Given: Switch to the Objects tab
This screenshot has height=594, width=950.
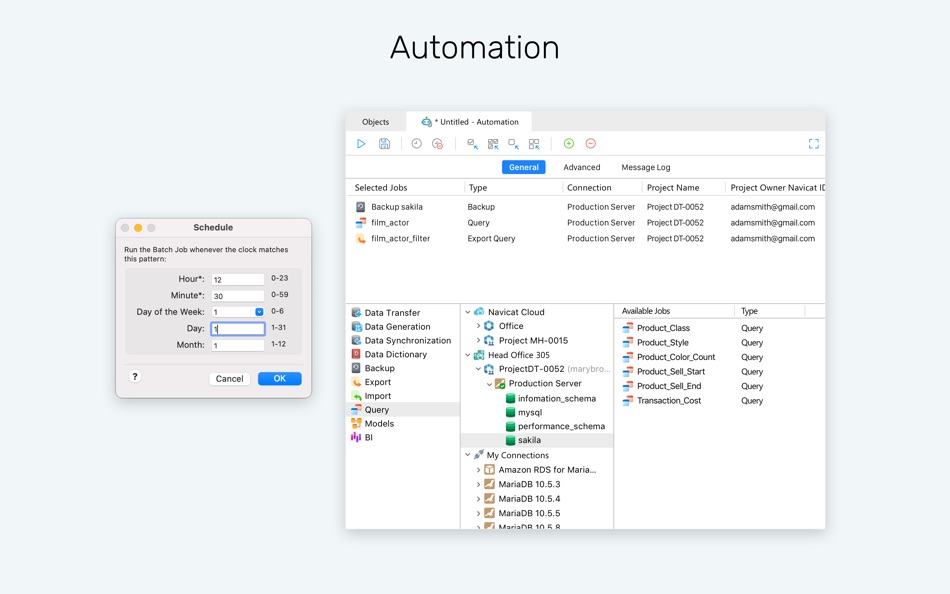Looking at the screenshot, I should 376,122.
